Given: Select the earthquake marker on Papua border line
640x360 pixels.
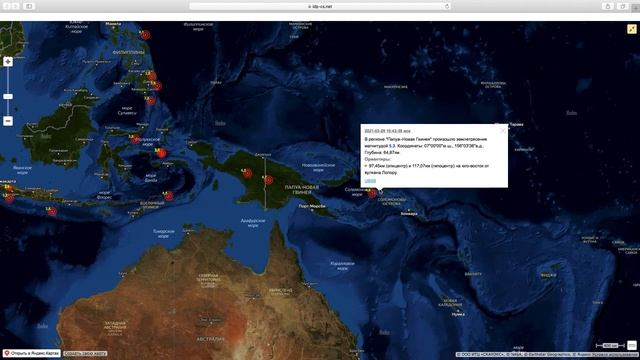Looking at the screenshot, I should point(268,180).
